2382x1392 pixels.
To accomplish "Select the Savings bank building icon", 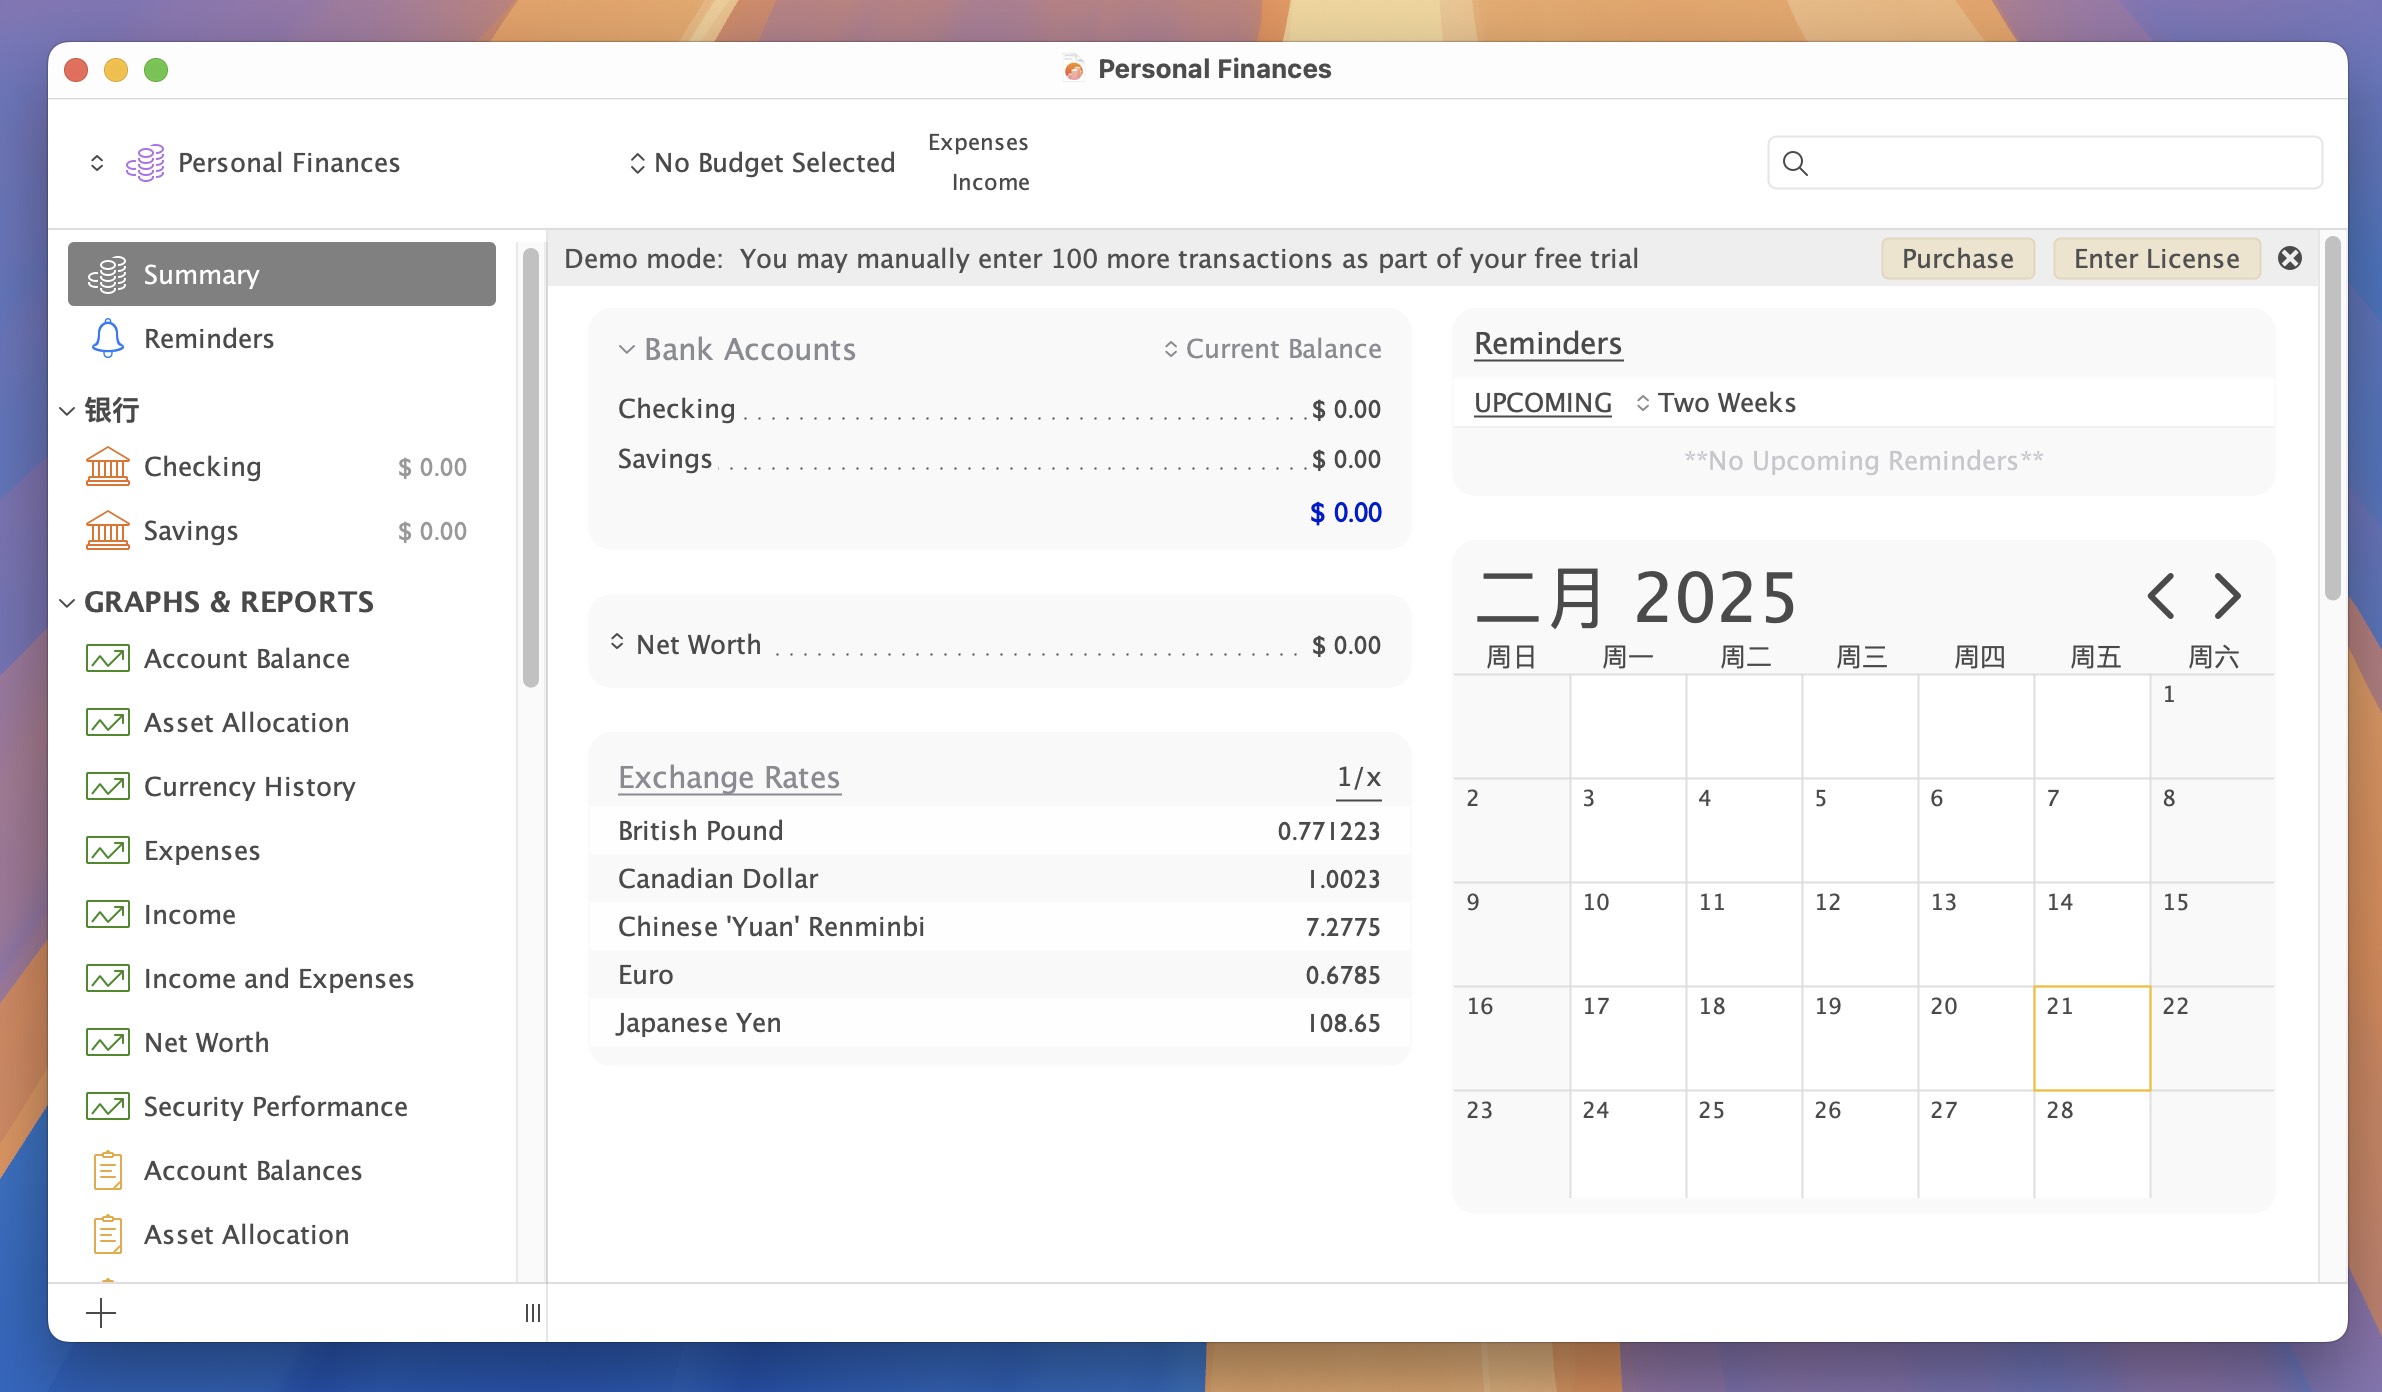I will tap(107, 531).
